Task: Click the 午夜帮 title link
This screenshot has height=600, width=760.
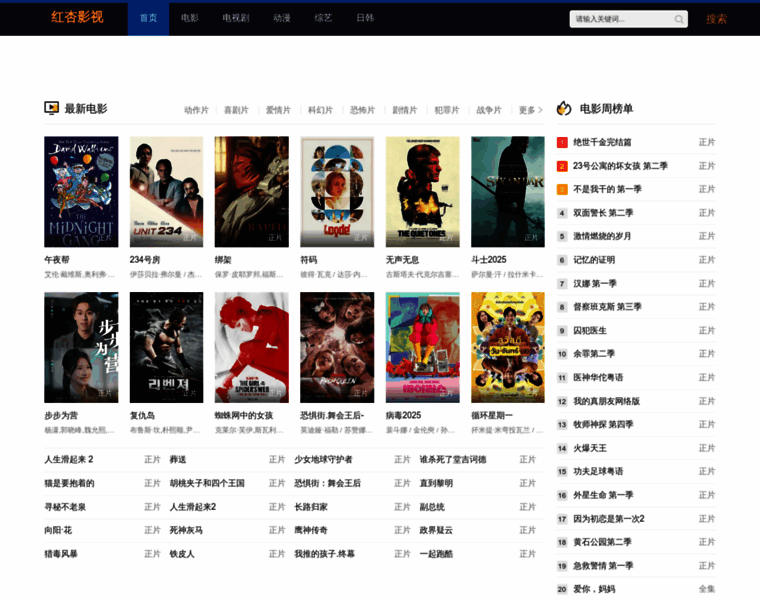Action: [x=57, y=260]
